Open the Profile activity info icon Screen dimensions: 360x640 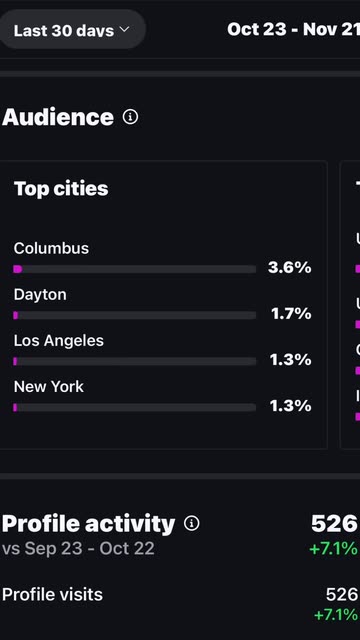click(x=191, y=523)
